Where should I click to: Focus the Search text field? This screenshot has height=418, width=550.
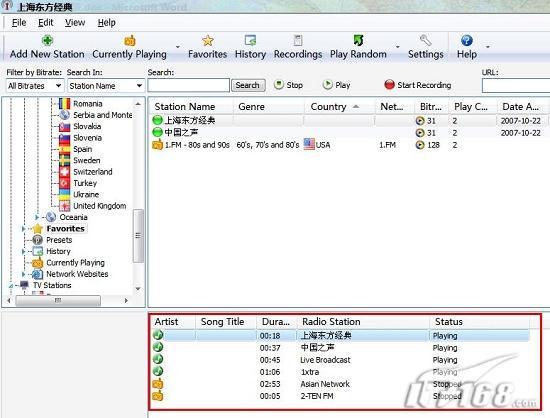point(189,85)
